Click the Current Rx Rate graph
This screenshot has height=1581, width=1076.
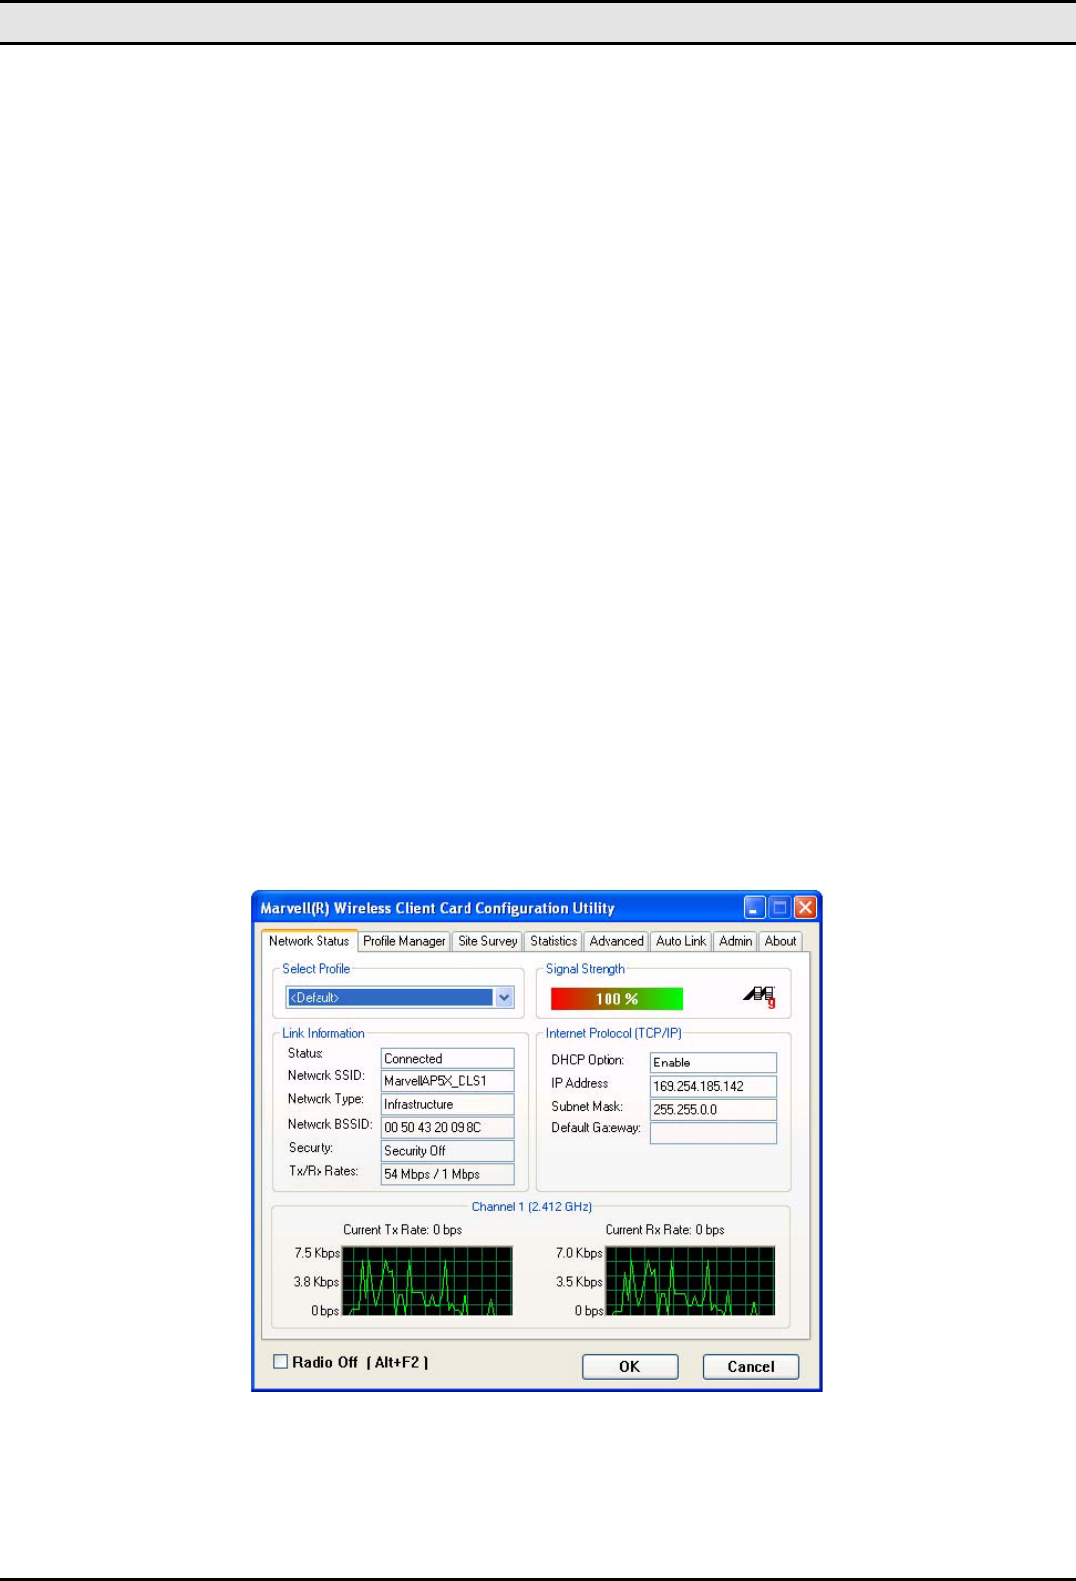690,1280
